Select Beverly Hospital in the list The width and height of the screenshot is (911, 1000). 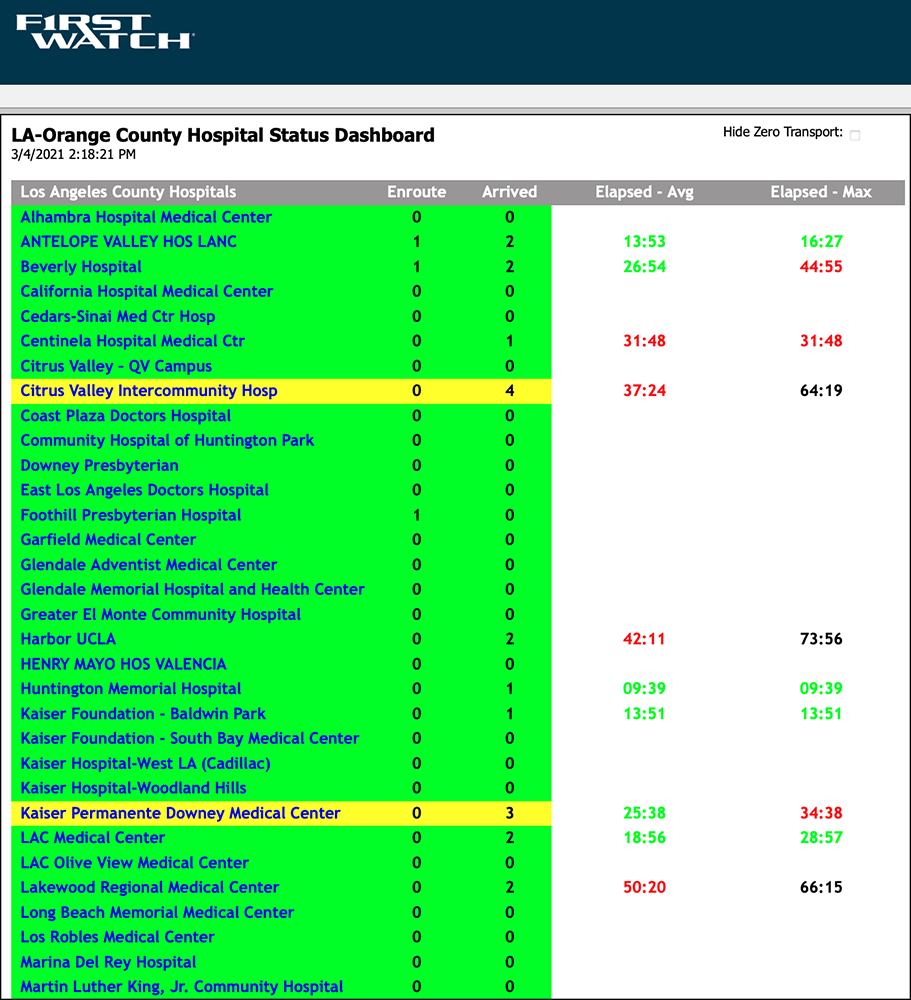tap(81, 267)
